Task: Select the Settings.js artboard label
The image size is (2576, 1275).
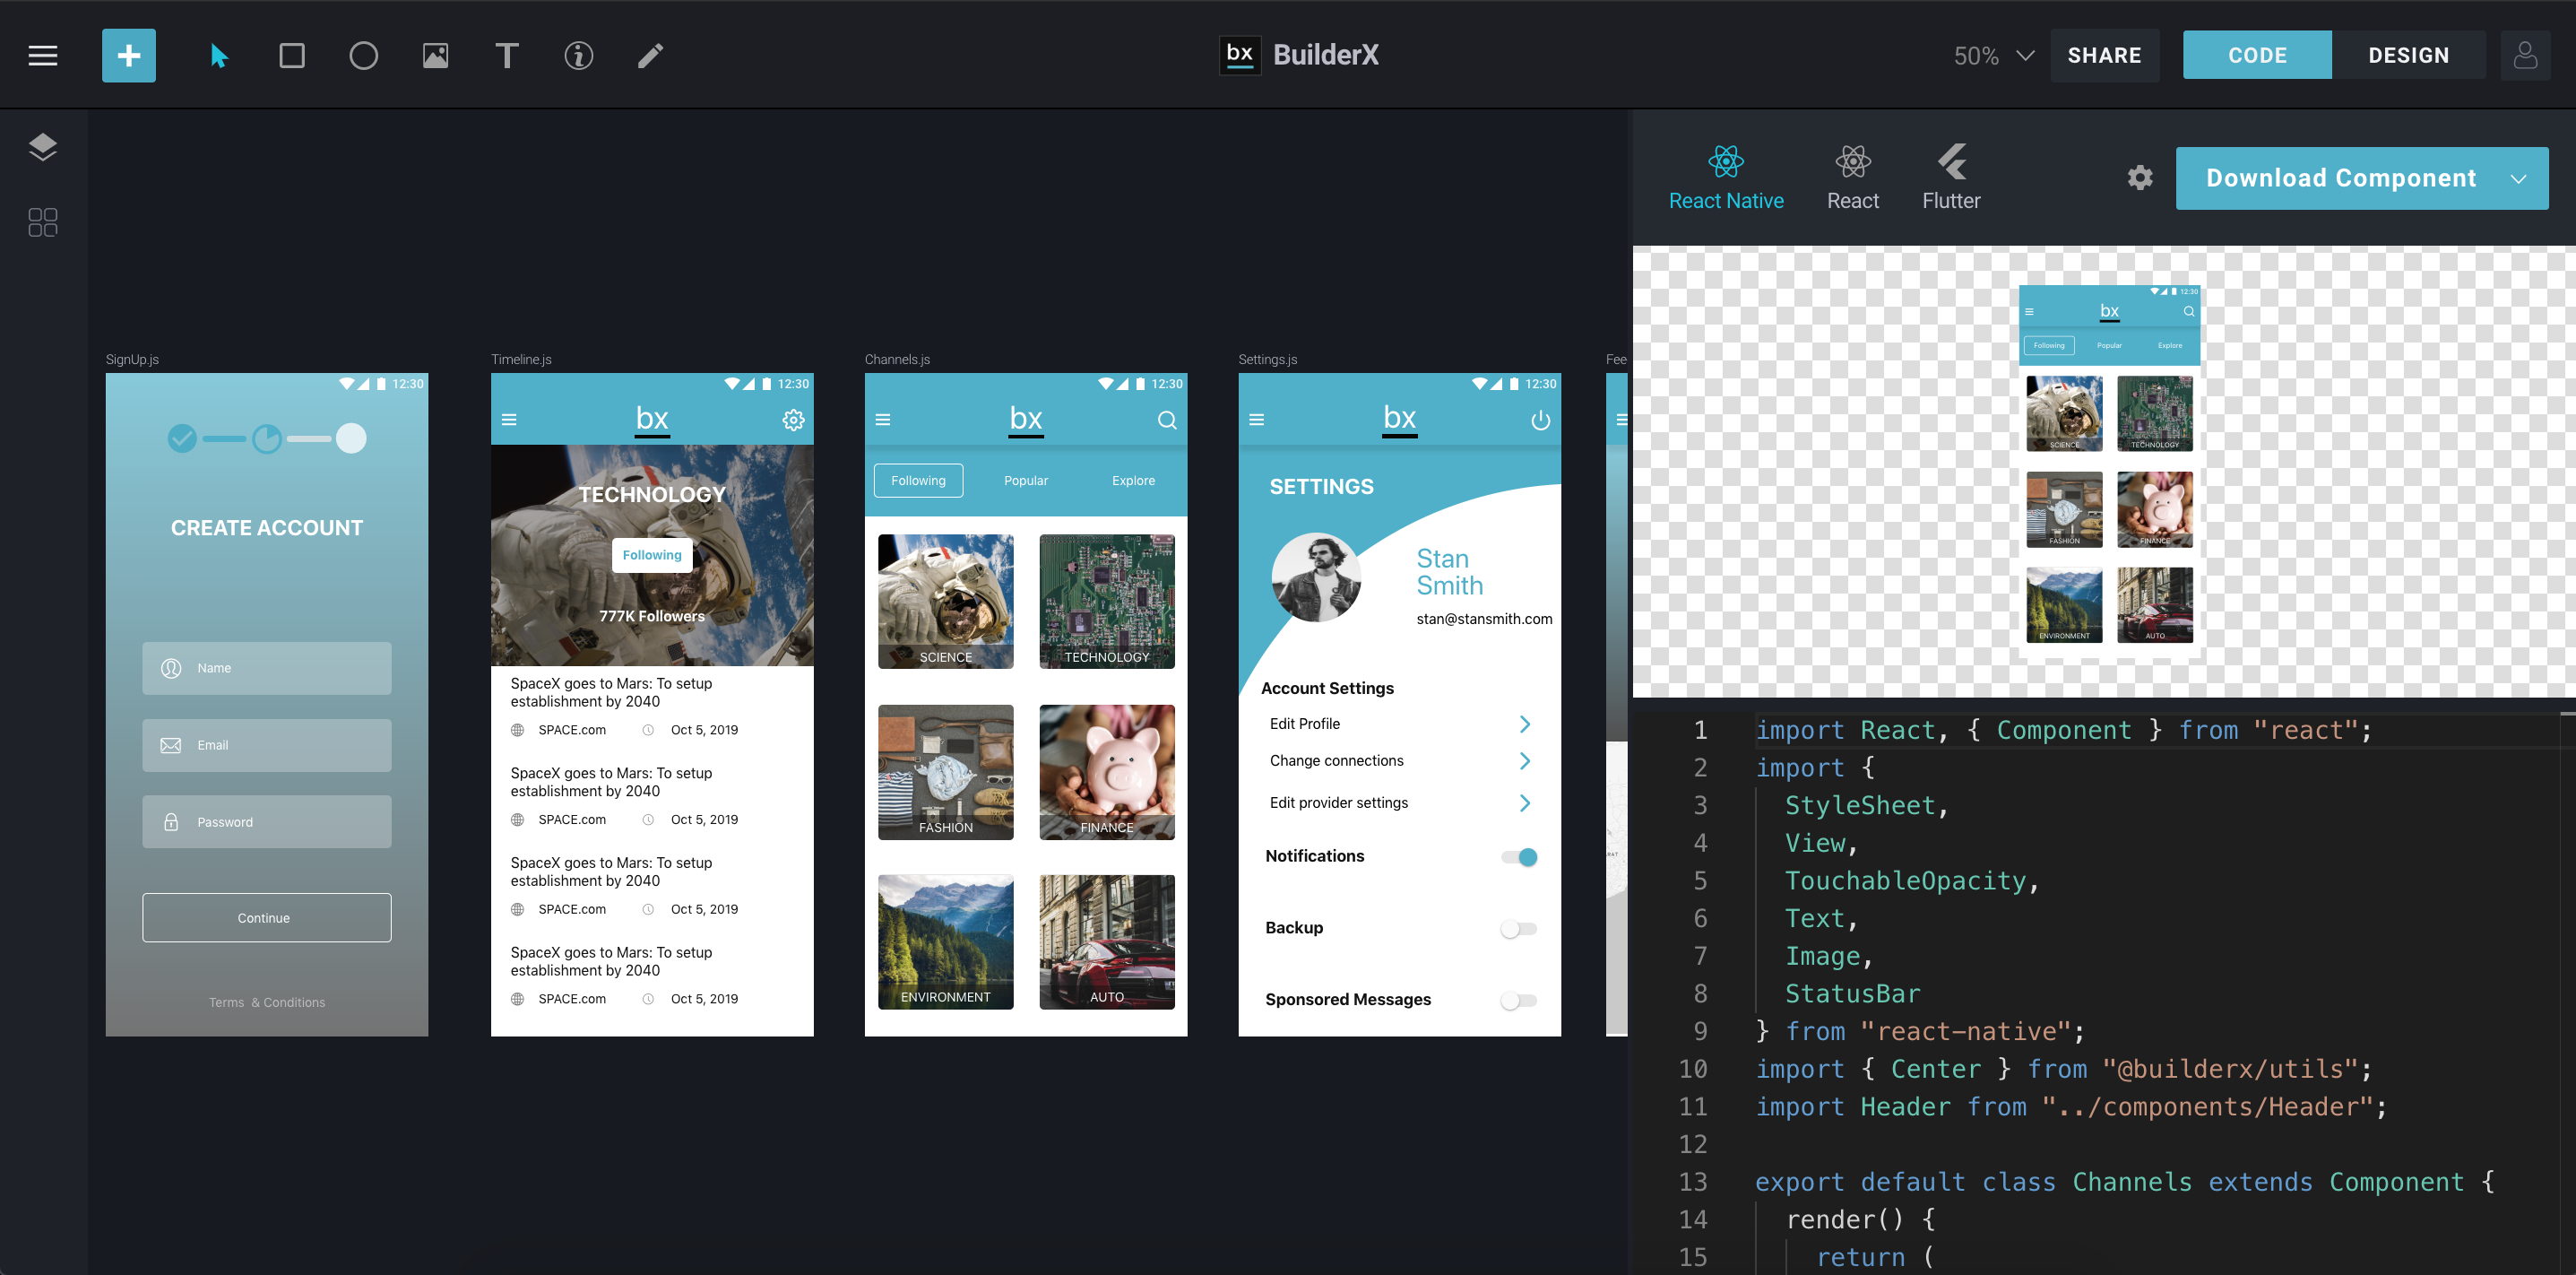Action: [1267, 359]
